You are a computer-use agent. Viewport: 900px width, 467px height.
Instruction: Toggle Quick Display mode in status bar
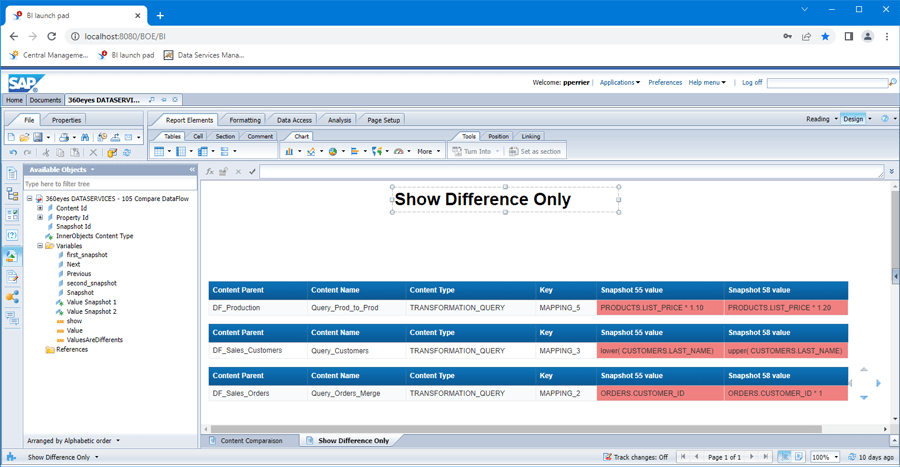(x=784, y=457)
